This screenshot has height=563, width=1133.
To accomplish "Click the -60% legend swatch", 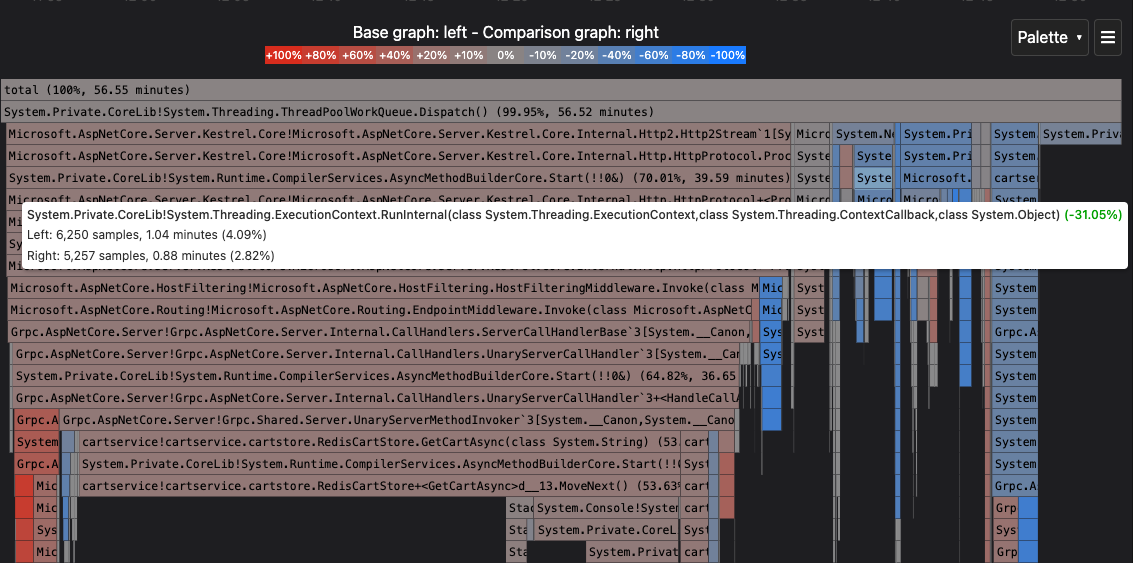I will 653,56.
